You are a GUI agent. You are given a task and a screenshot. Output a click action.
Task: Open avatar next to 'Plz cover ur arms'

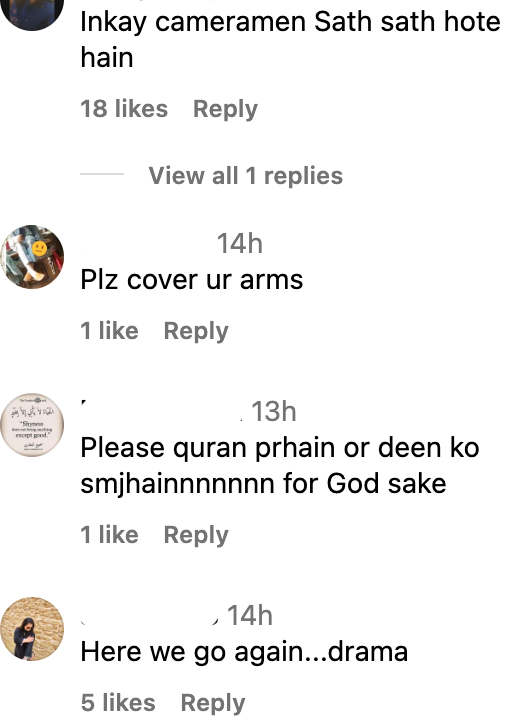pos(32,257)
